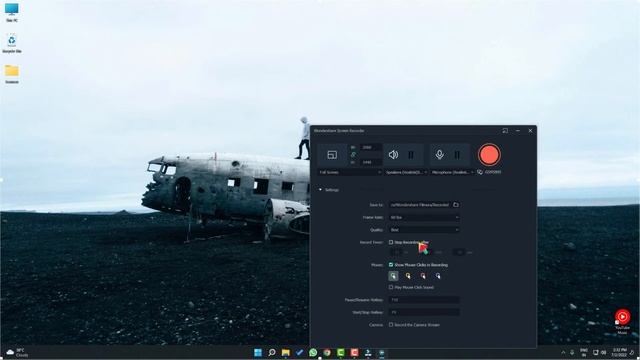Open network and volume quick settings
This screenshot has width=640, height=360.
coord(599,353)
